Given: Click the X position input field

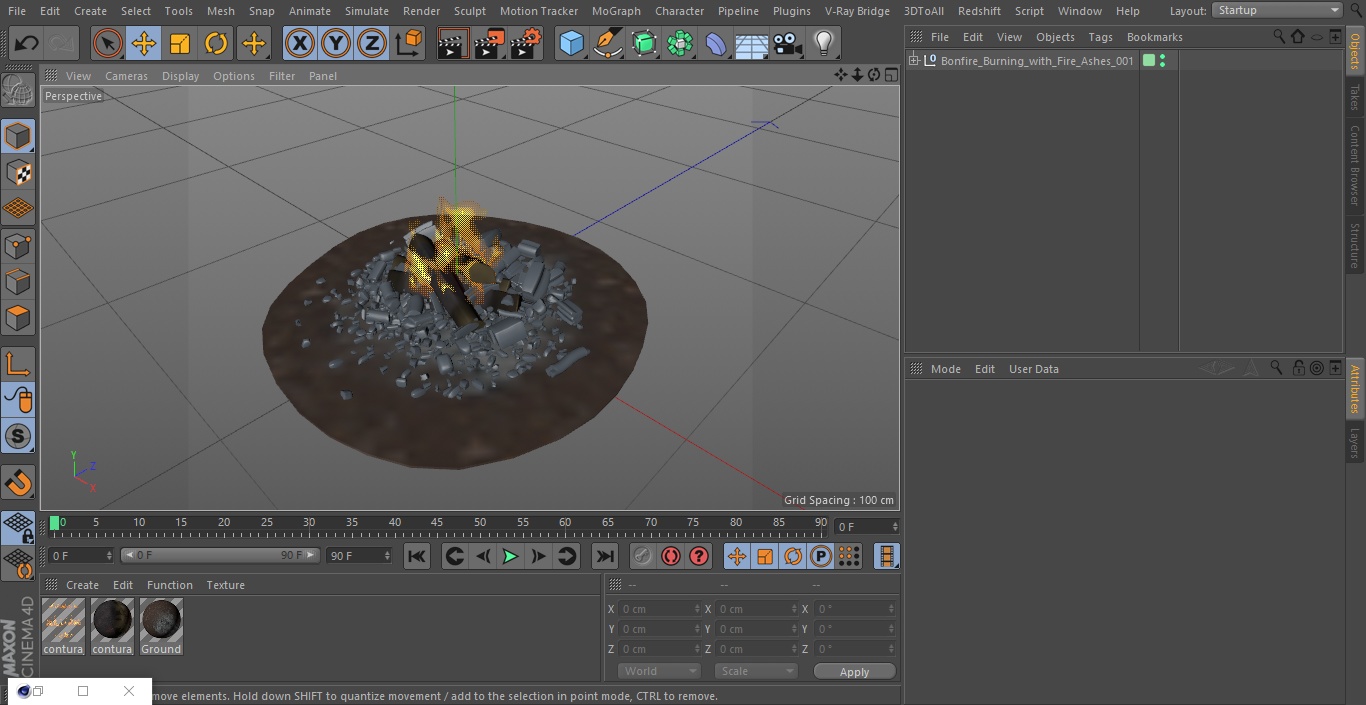Looking at the screenshot, I should [x=659, y=609].
